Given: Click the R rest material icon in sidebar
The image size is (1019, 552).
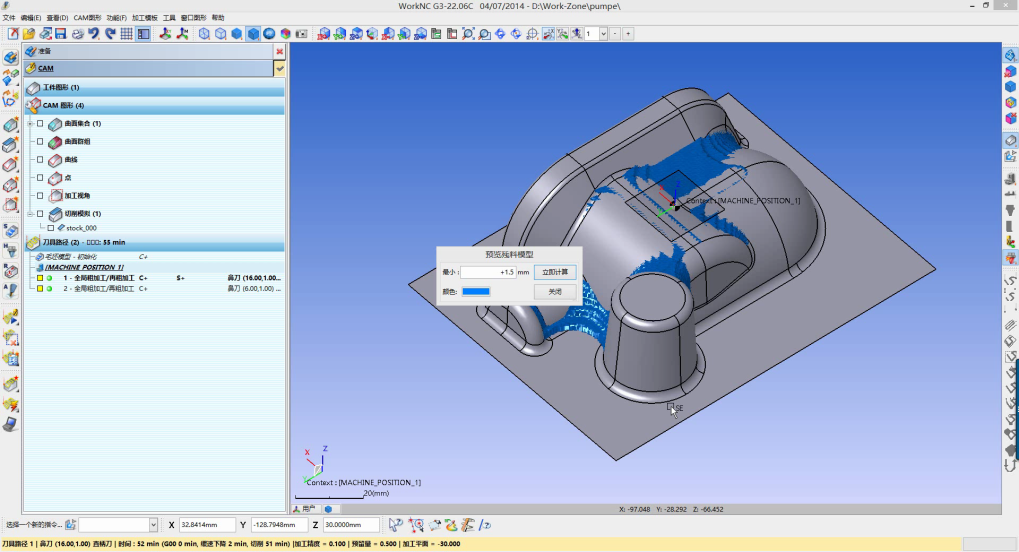Looking at the screenshot, I should click(10, 270).
